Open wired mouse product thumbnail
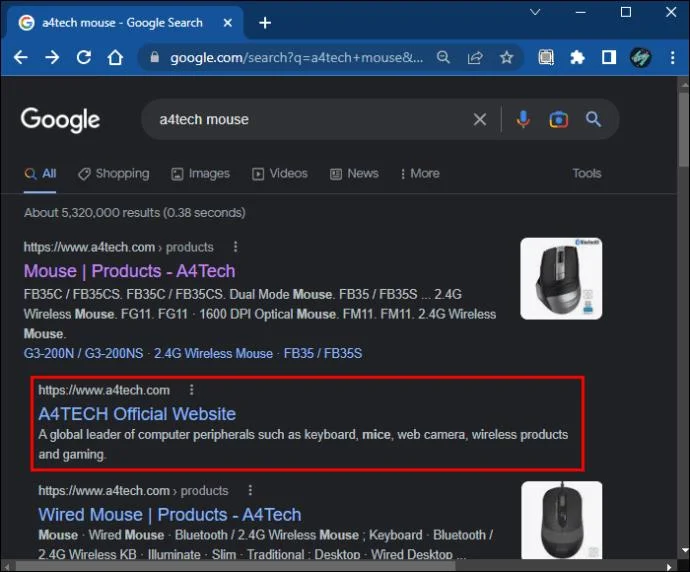 562,520
